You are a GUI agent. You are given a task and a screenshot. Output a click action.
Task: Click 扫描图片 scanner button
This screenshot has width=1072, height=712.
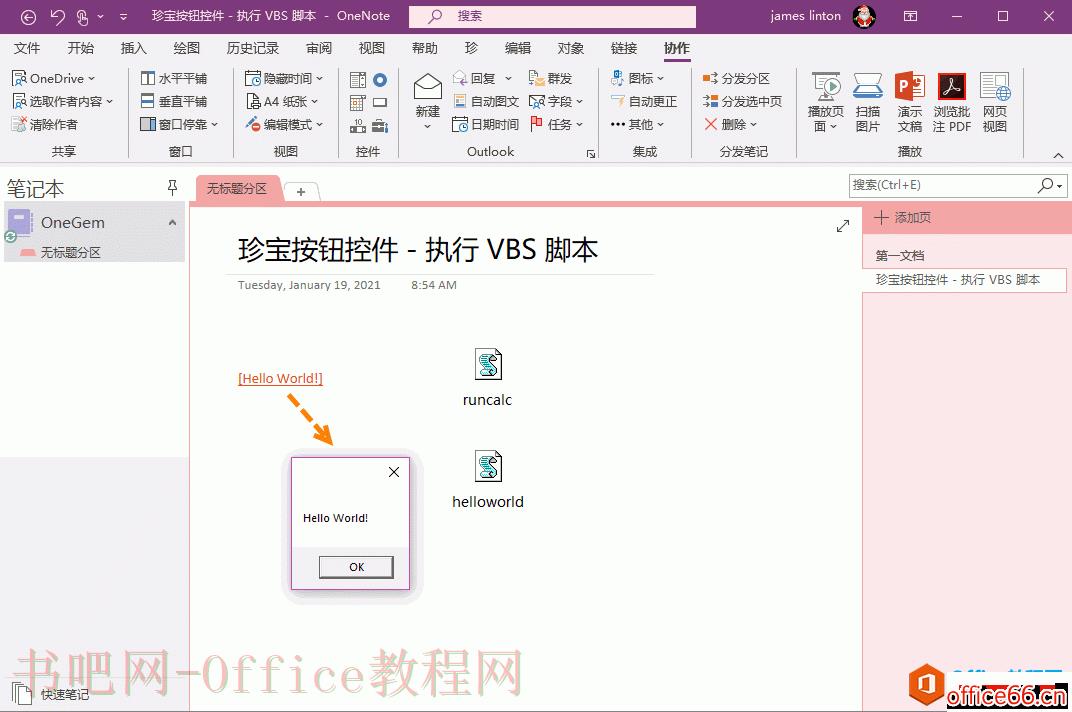(x=868, y=102)
